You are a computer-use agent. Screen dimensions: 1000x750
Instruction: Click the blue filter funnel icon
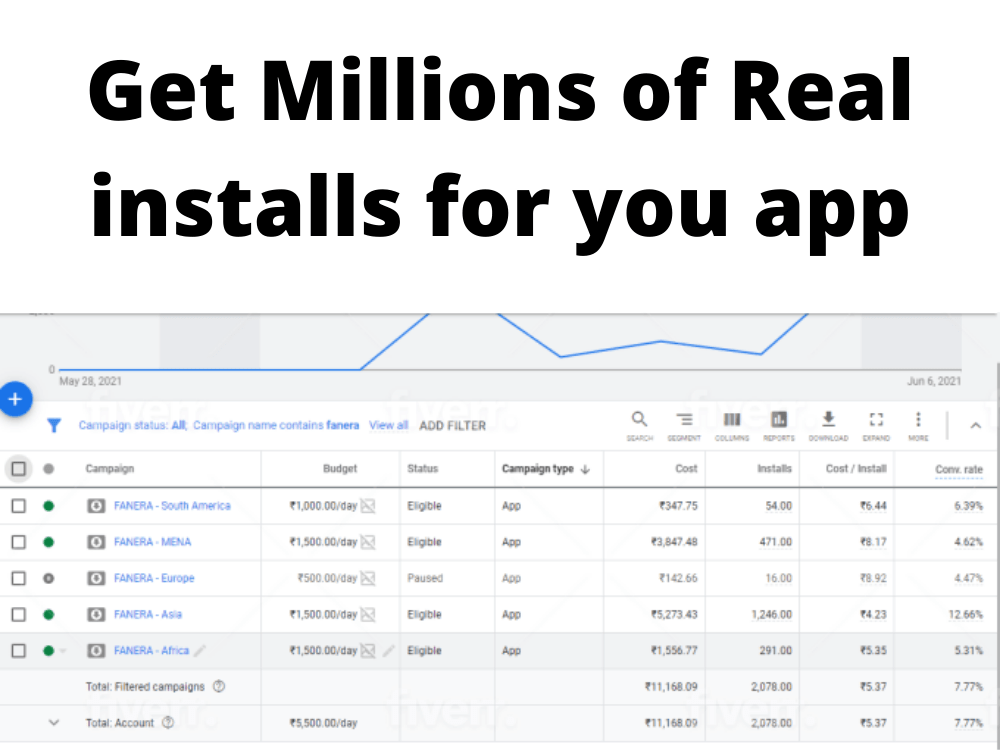point(54,425)
